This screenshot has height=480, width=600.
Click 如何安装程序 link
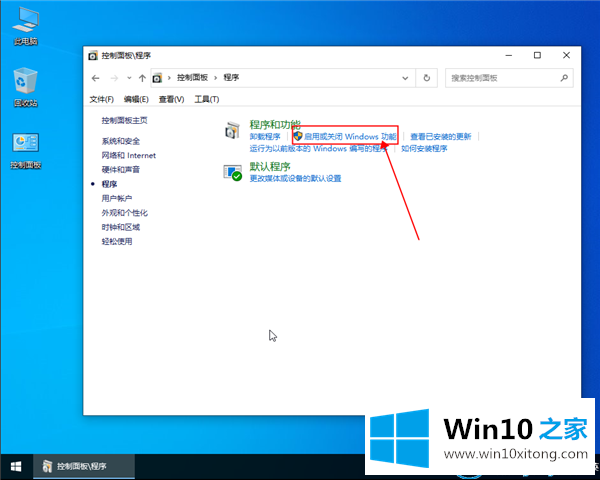424,149
